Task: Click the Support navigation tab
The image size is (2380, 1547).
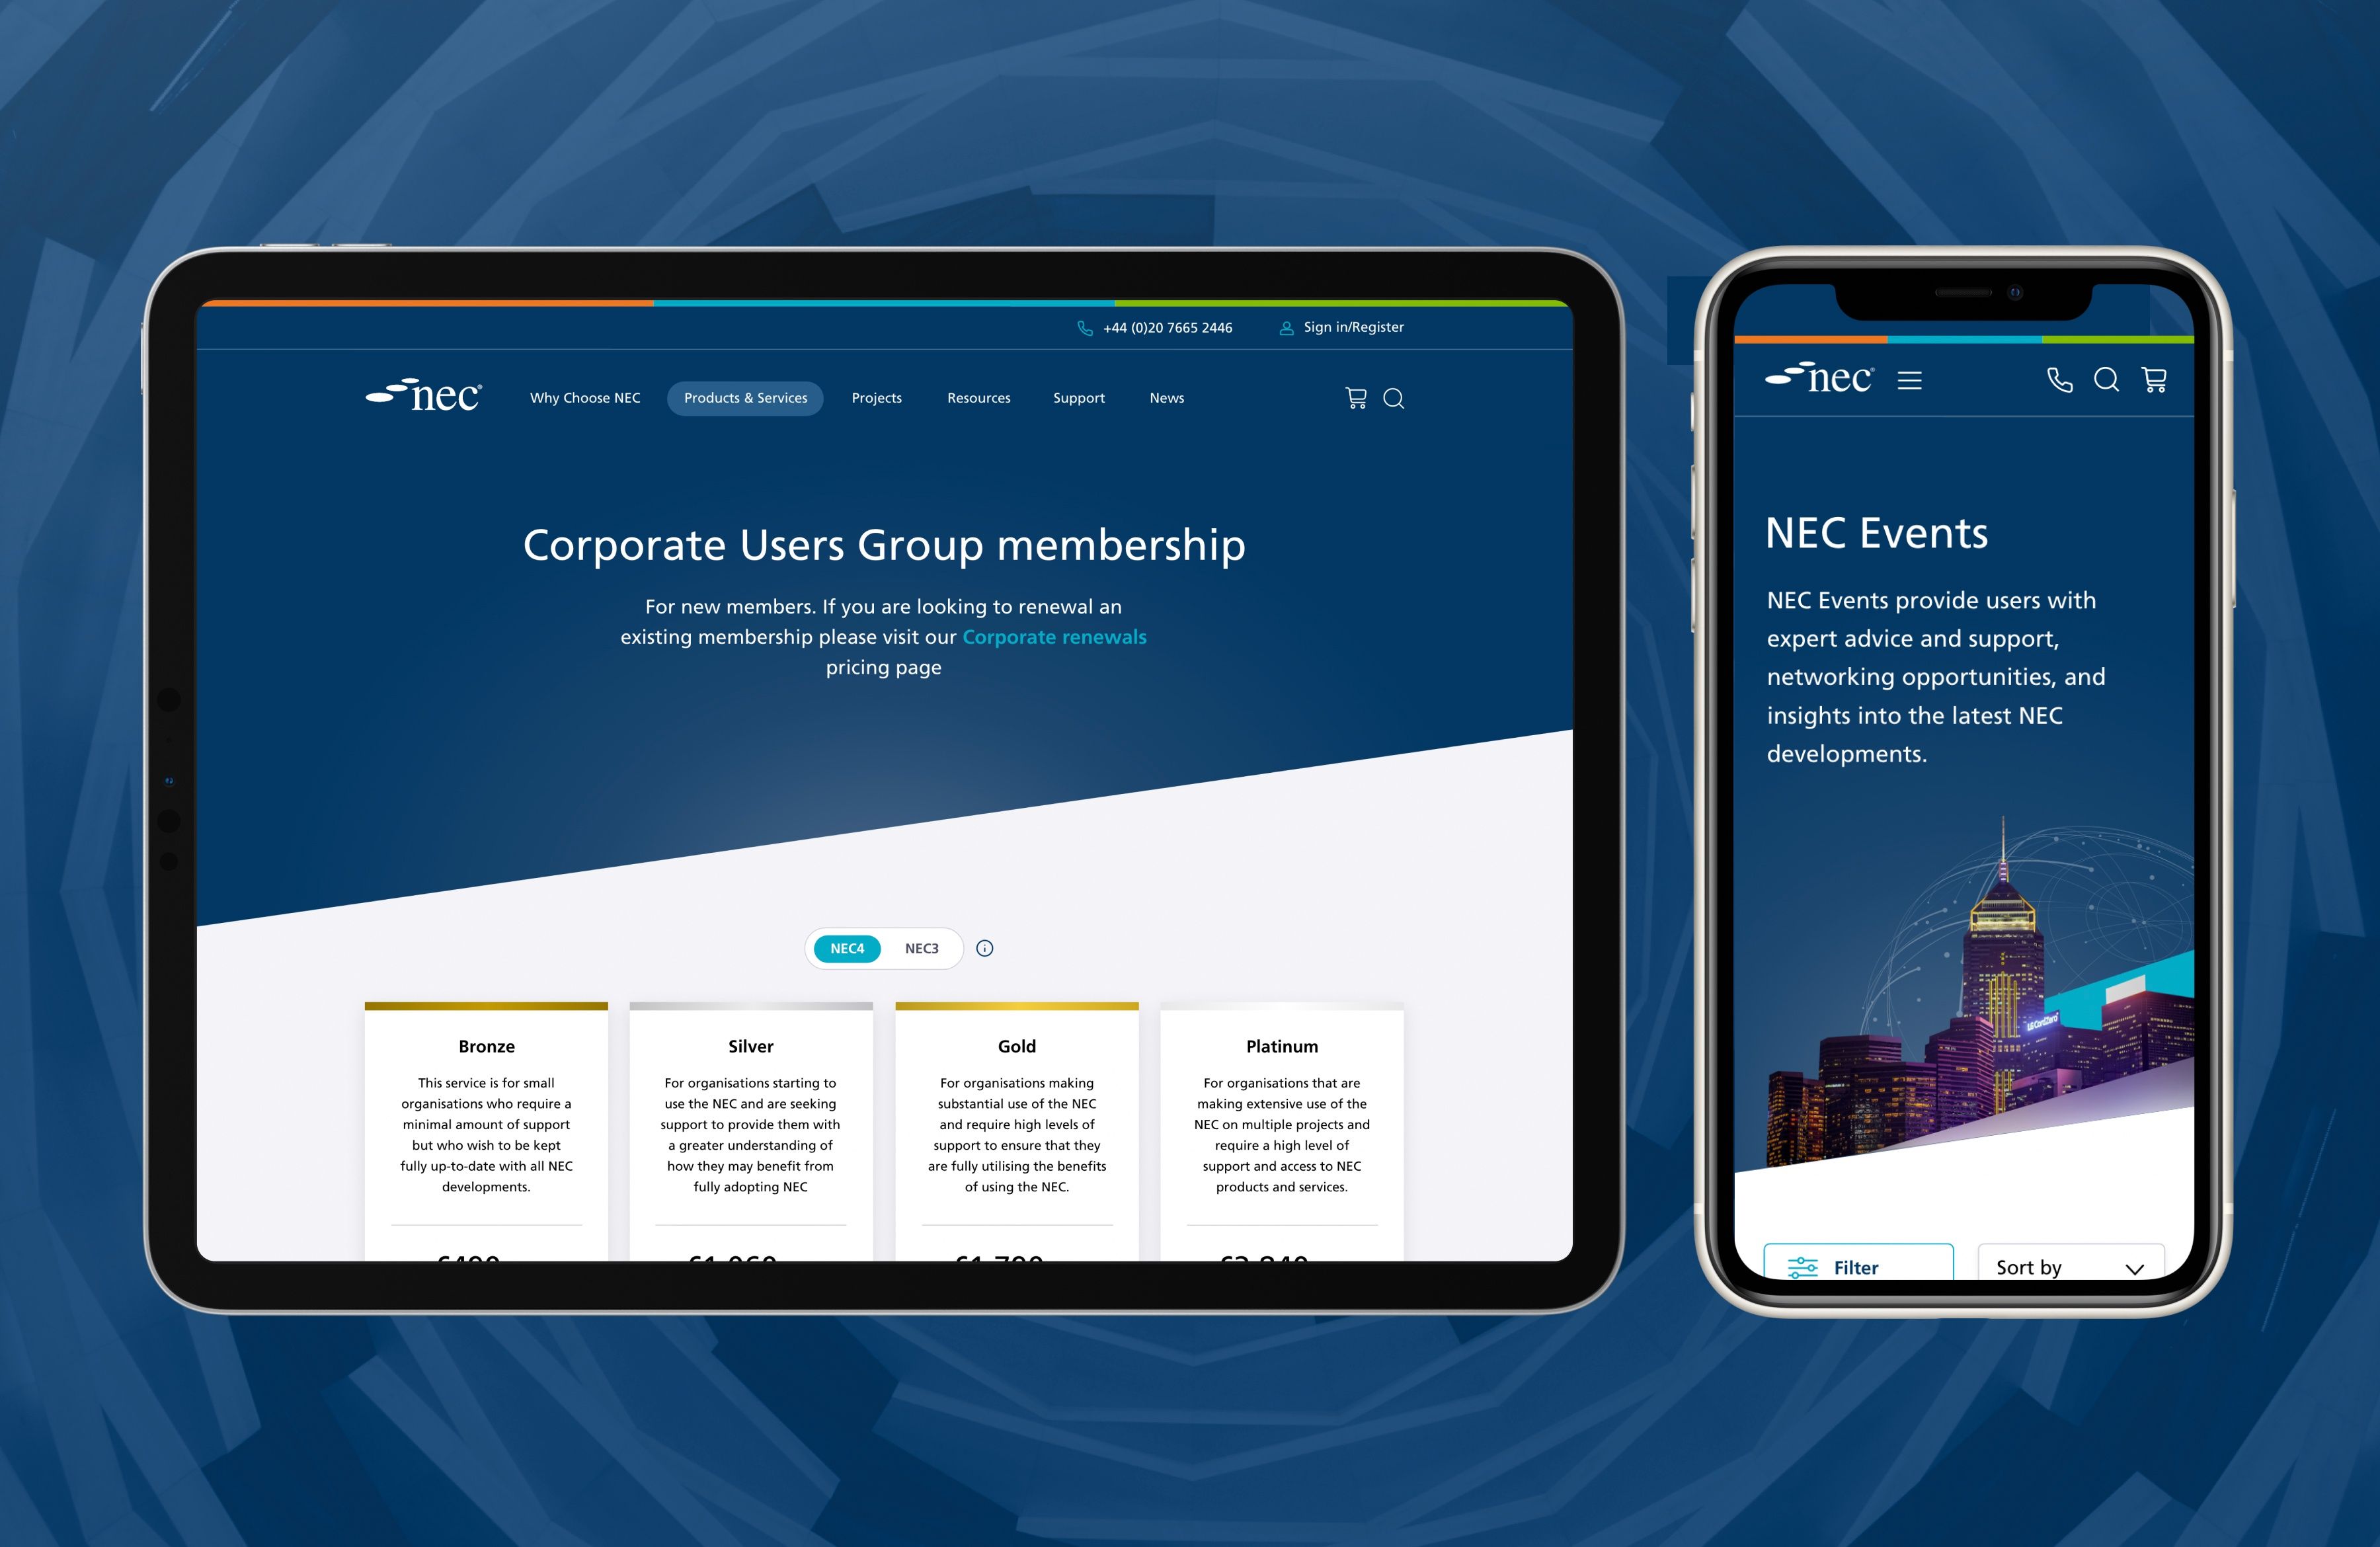Action: click(x=1077, y=397)
